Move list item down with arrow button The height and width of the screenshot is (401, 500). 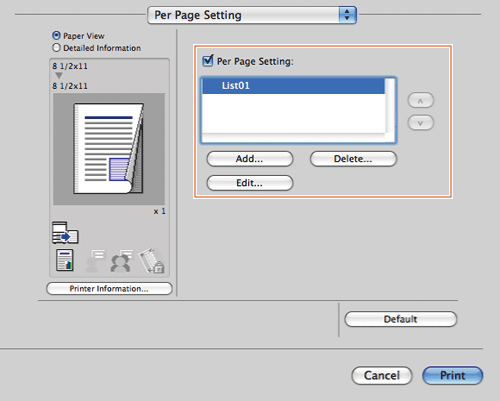[x=421, y=123]
